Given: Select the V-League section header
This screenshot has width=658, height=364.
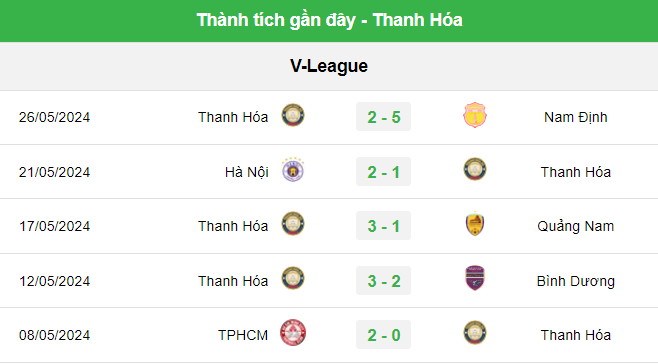Looking at the screenshot, I should point(329,66).
